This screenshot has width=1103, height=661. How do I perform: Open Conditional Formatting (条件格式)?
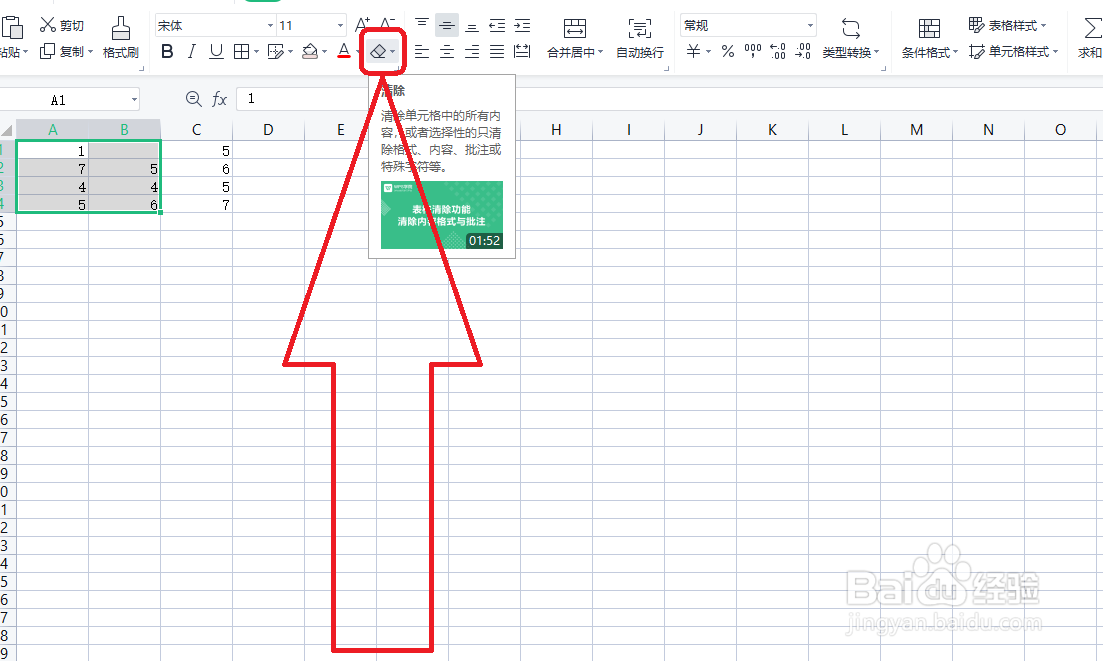929,38
